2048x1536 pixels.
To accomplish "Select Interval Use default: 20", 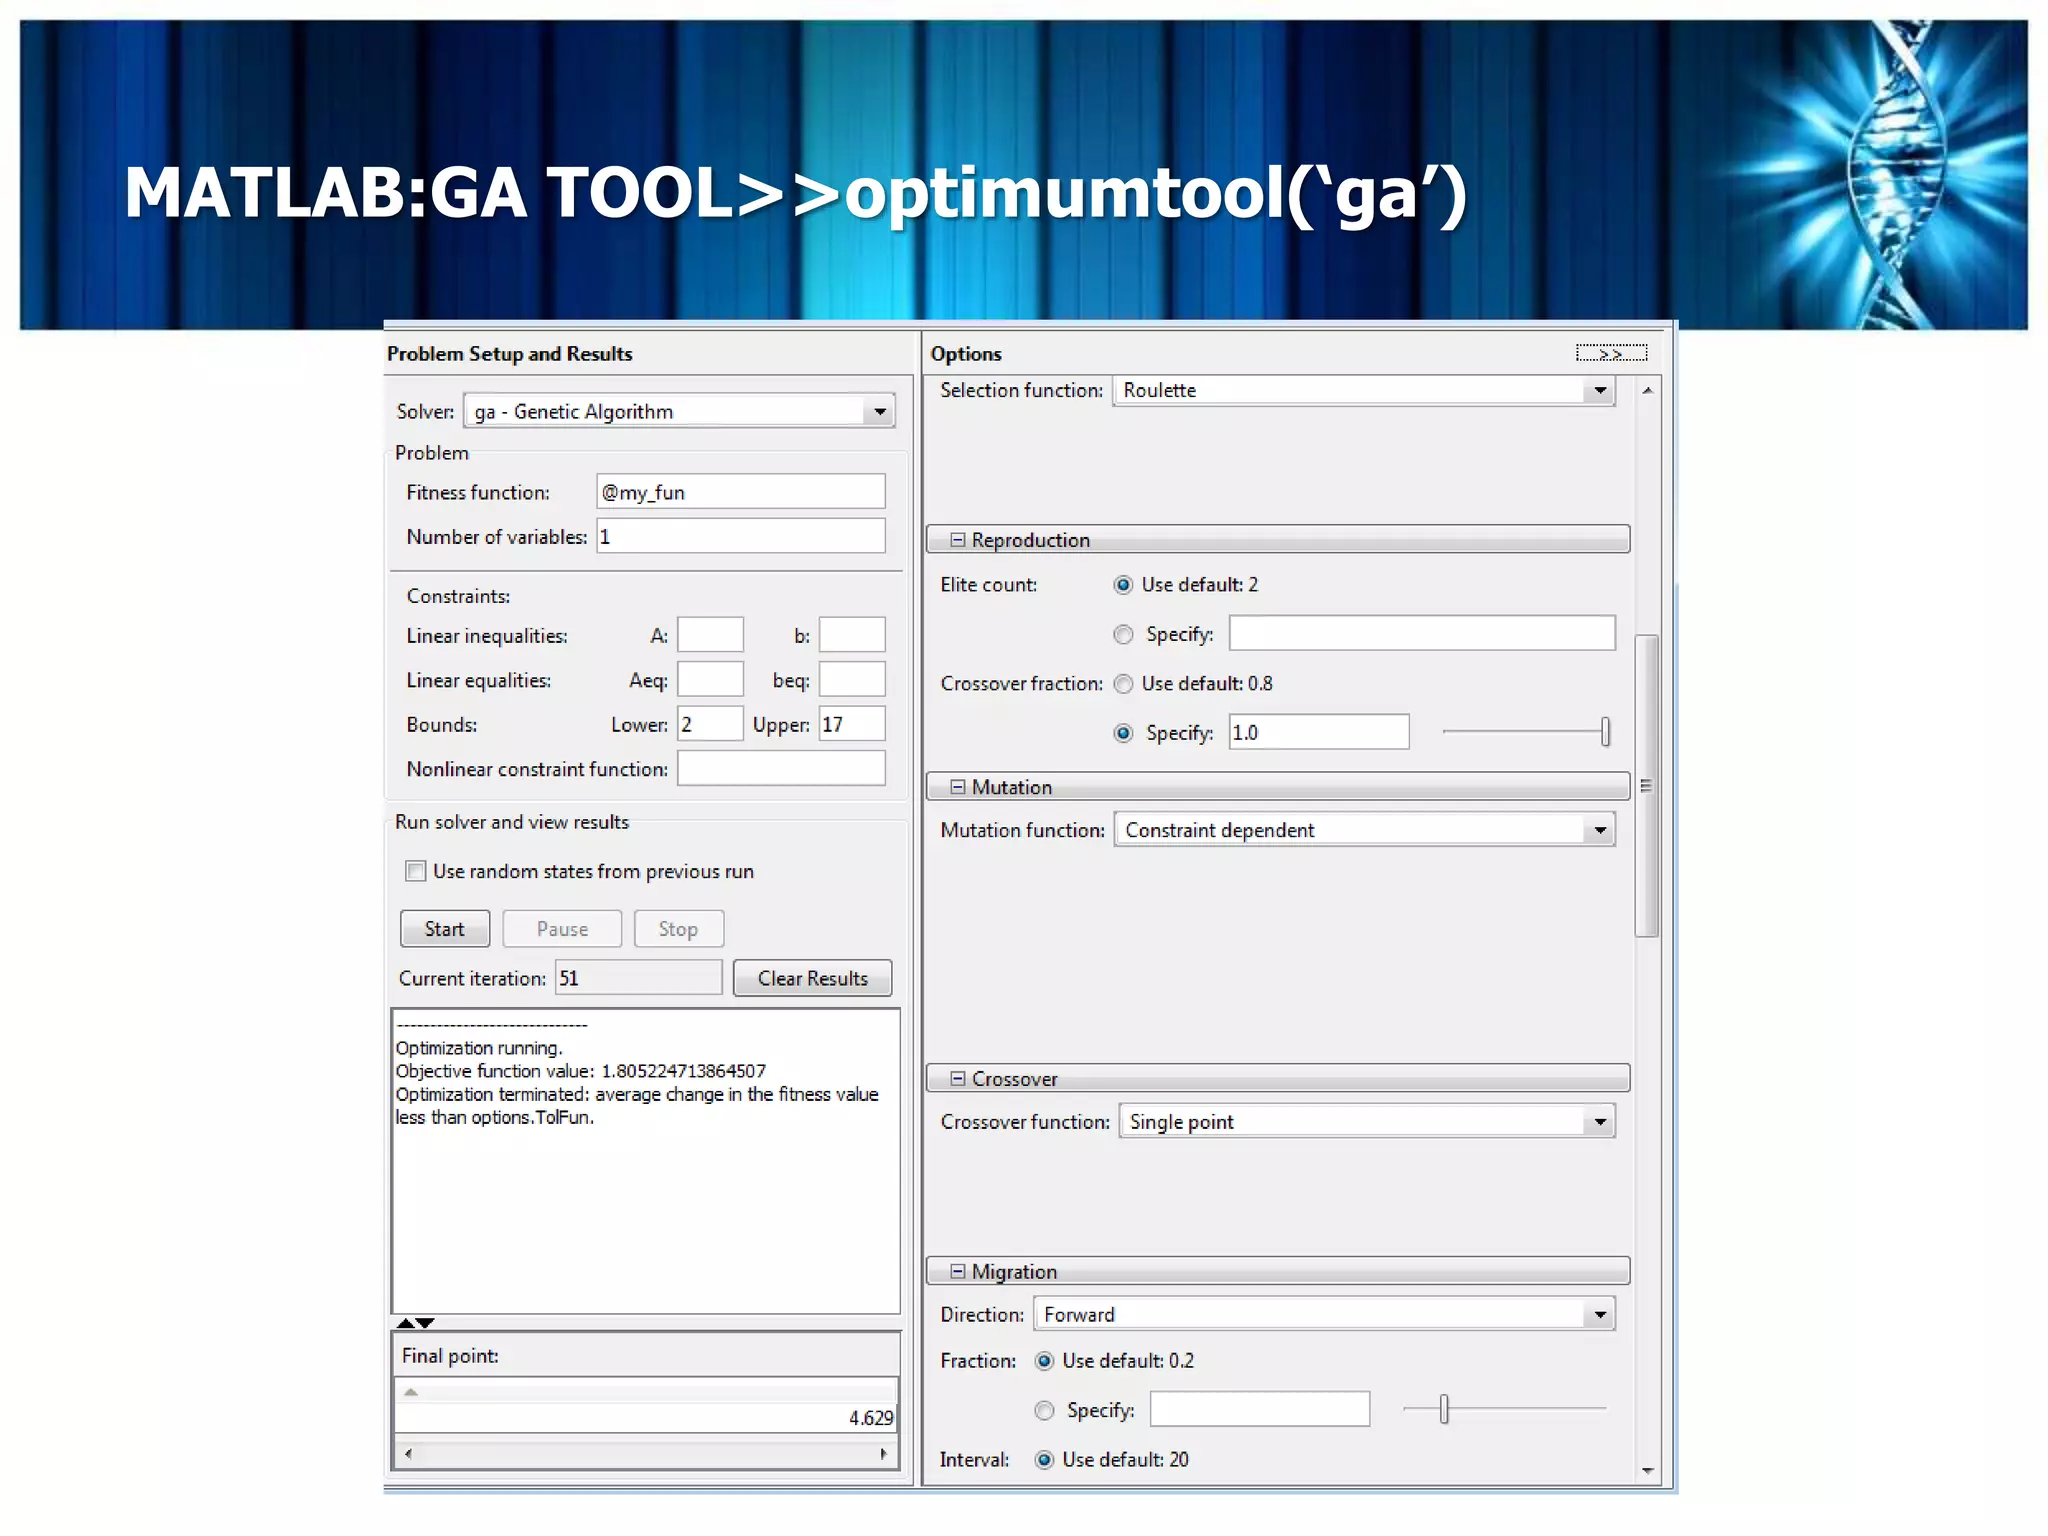I will (x=1044, y=1460).
